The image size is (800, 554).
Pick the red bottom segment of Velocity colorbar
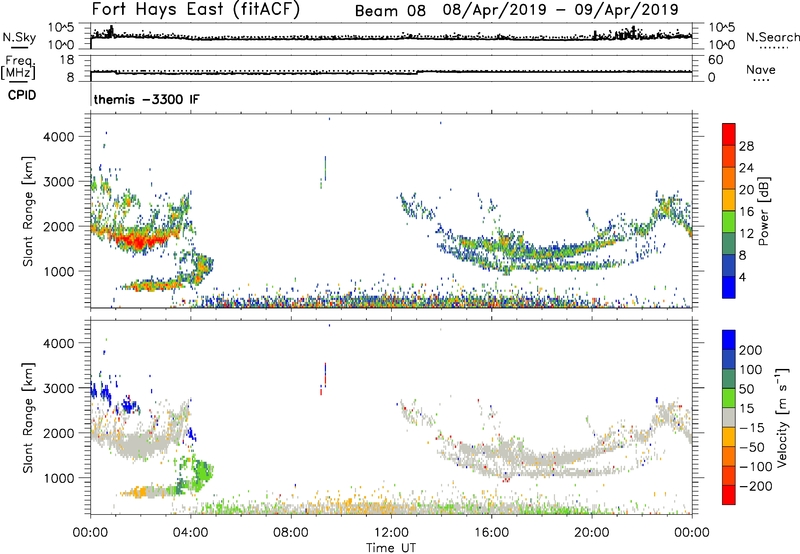pos(729,495)
